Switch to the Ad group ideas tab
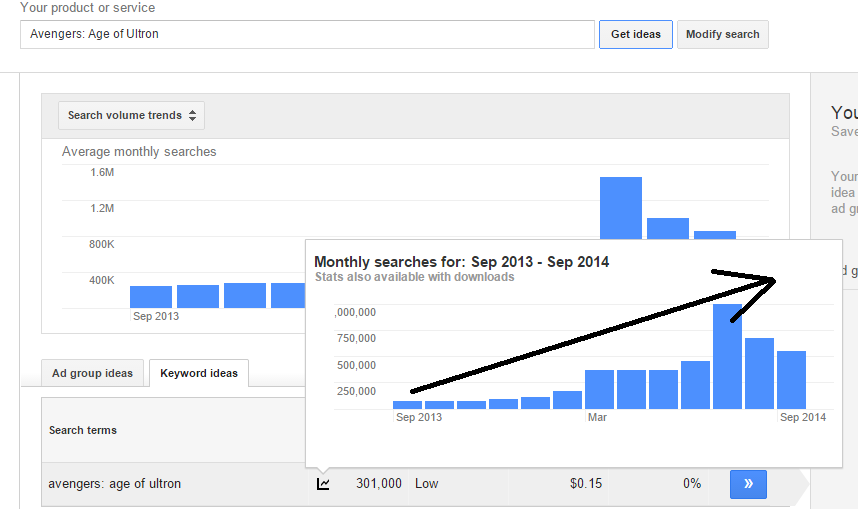858x509 pixels. pos(92,373)
